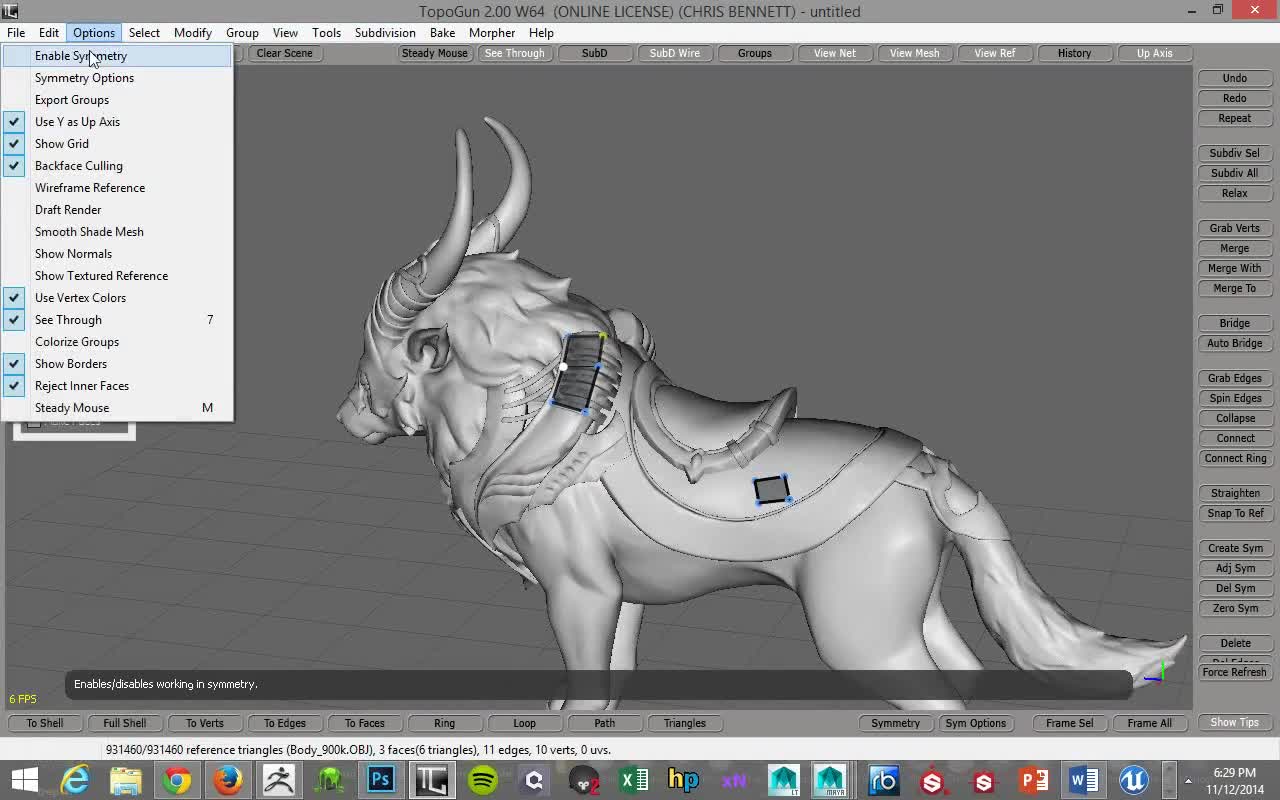The image size is (1280, 800).
Task: Open Unreal Engine from the taskbar
Action: [1133, 780]
